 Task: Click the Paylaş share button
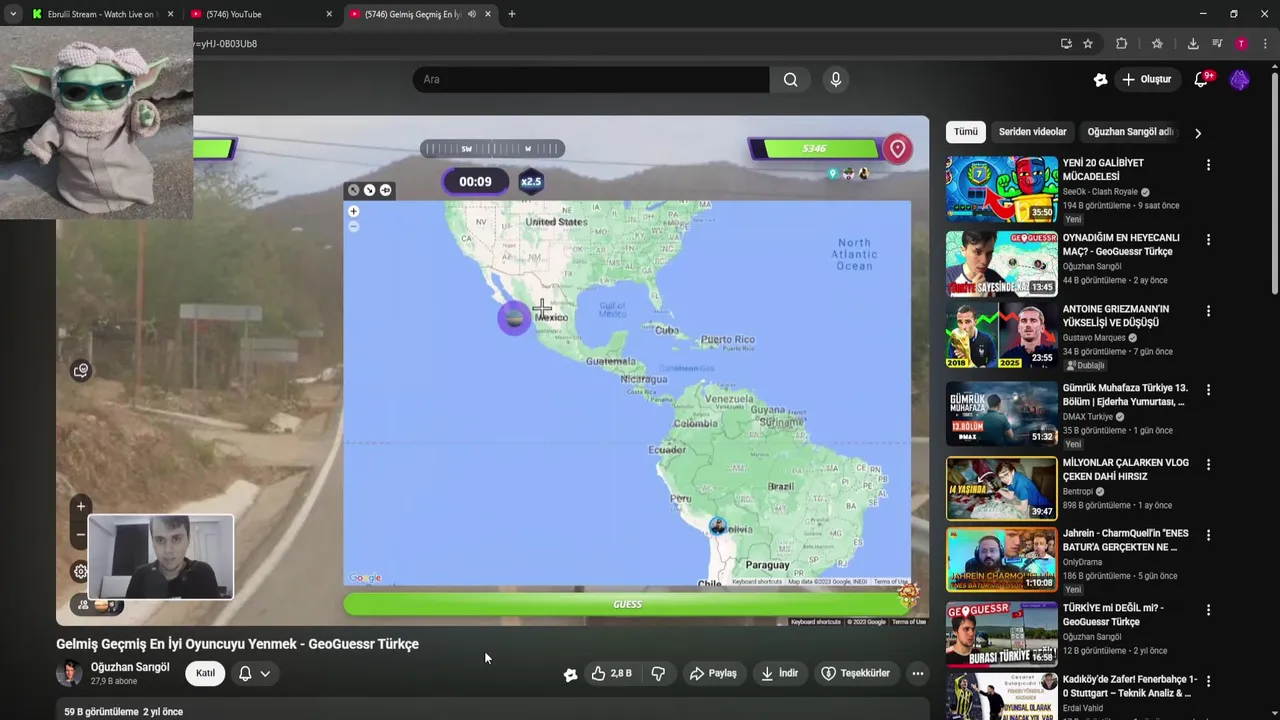pos(713,673)
